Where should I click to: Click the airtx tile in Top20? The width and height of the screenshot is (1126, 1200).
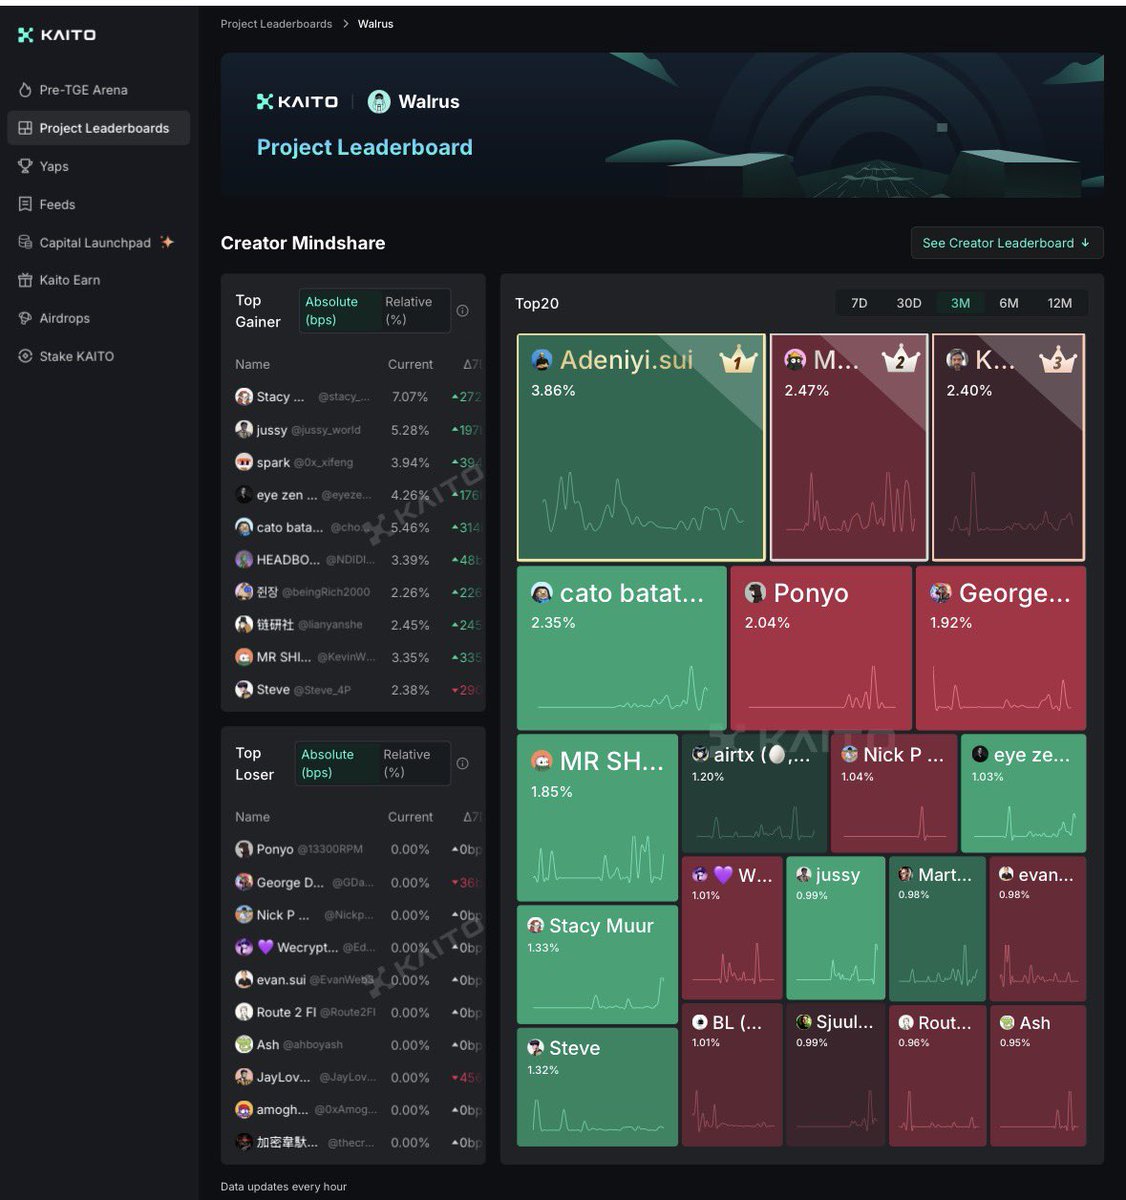click(x=754, y=794)
